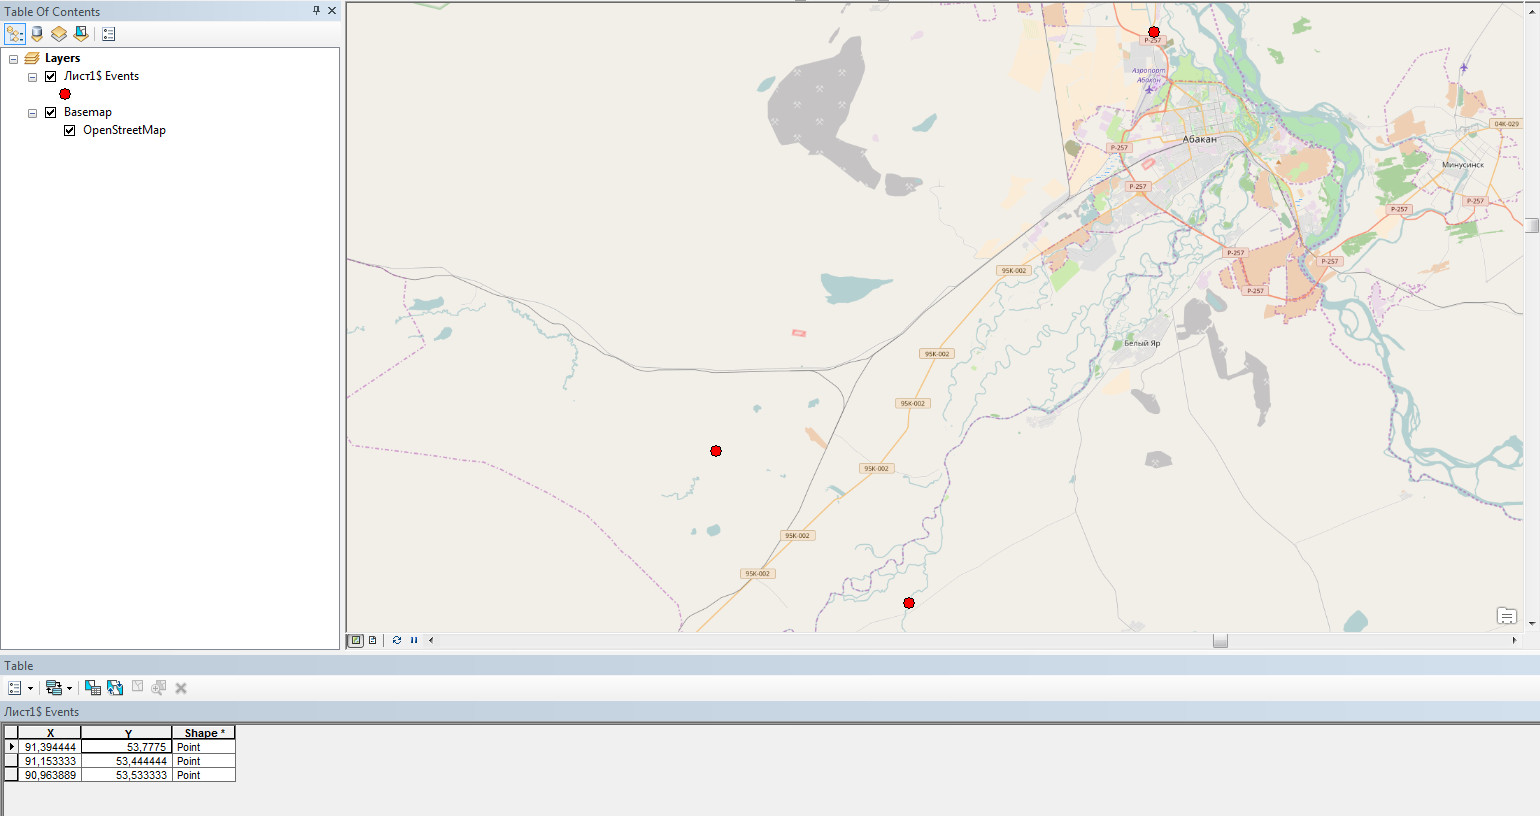The width and height of the screenshot is (1540, 816).
Task: Click the Shape * column header
Action: click(x=204, y=733)
